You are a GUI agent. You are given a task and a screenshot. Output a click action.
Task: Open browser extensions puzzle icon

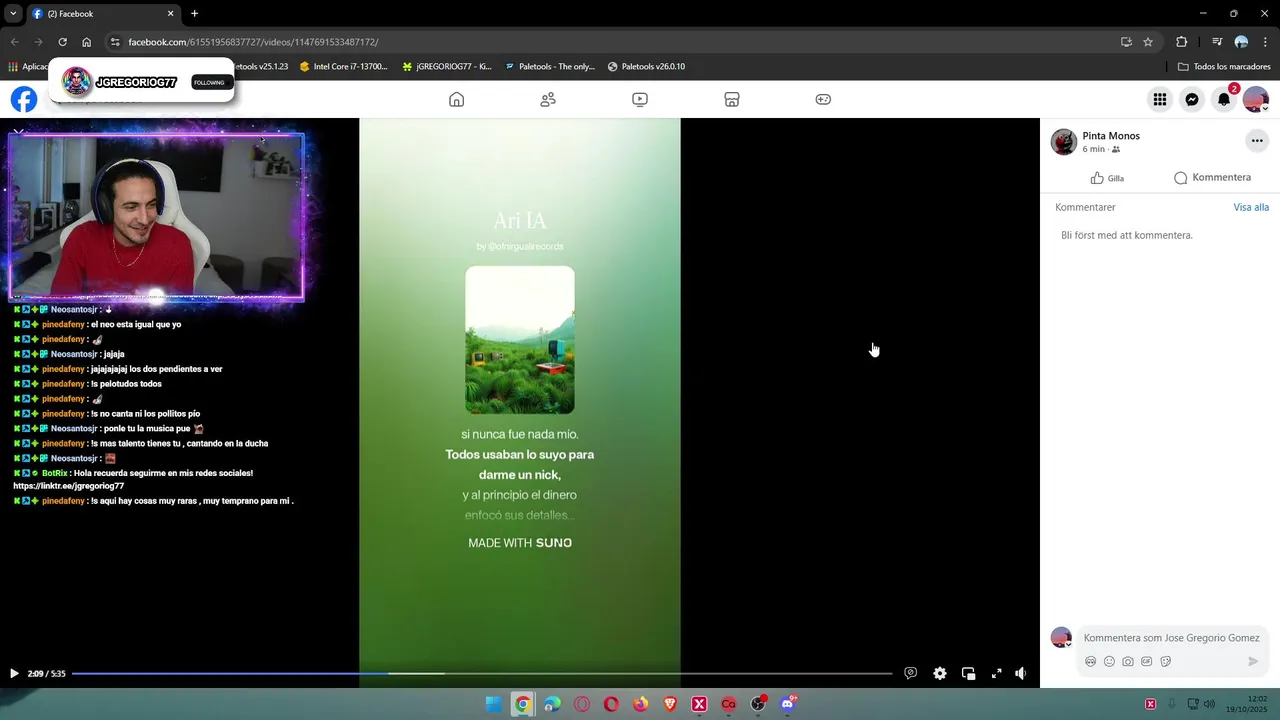(1182, 42)
